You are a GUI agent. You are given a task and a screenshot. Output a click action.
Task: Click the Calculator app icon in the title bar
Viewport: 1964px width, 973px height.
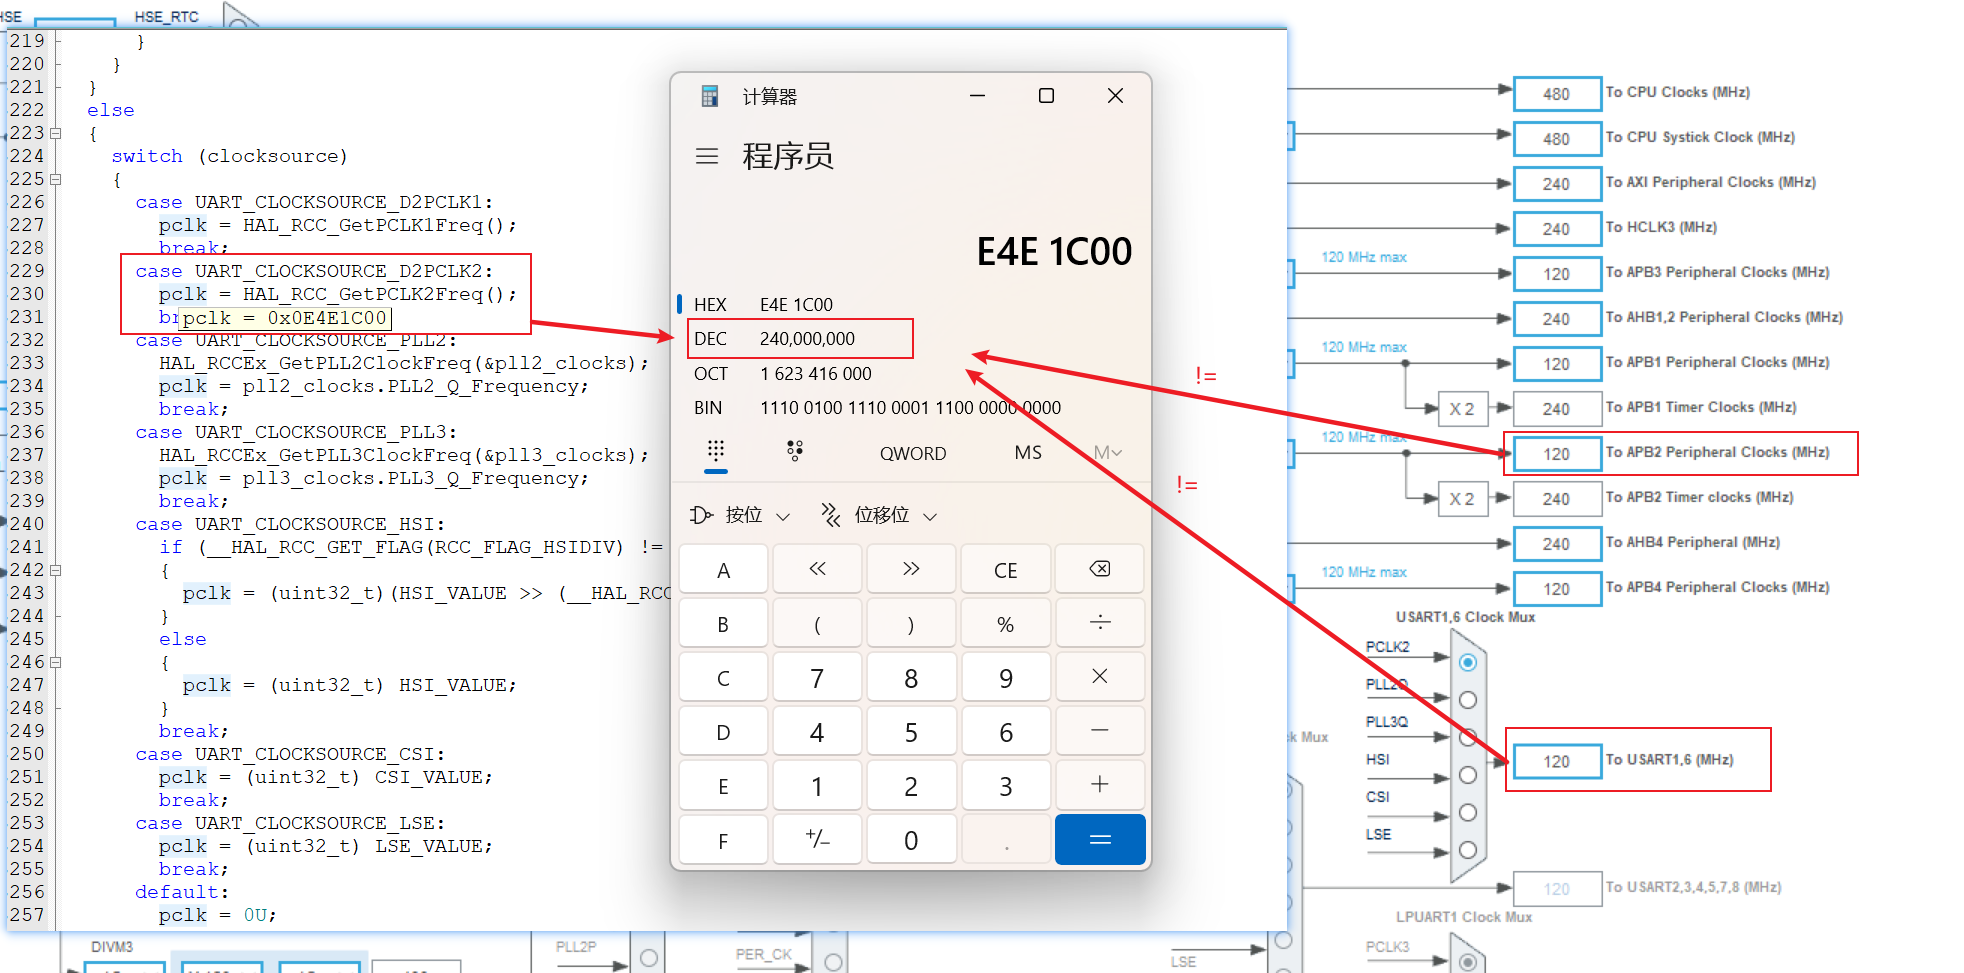(x=709, y=95)
